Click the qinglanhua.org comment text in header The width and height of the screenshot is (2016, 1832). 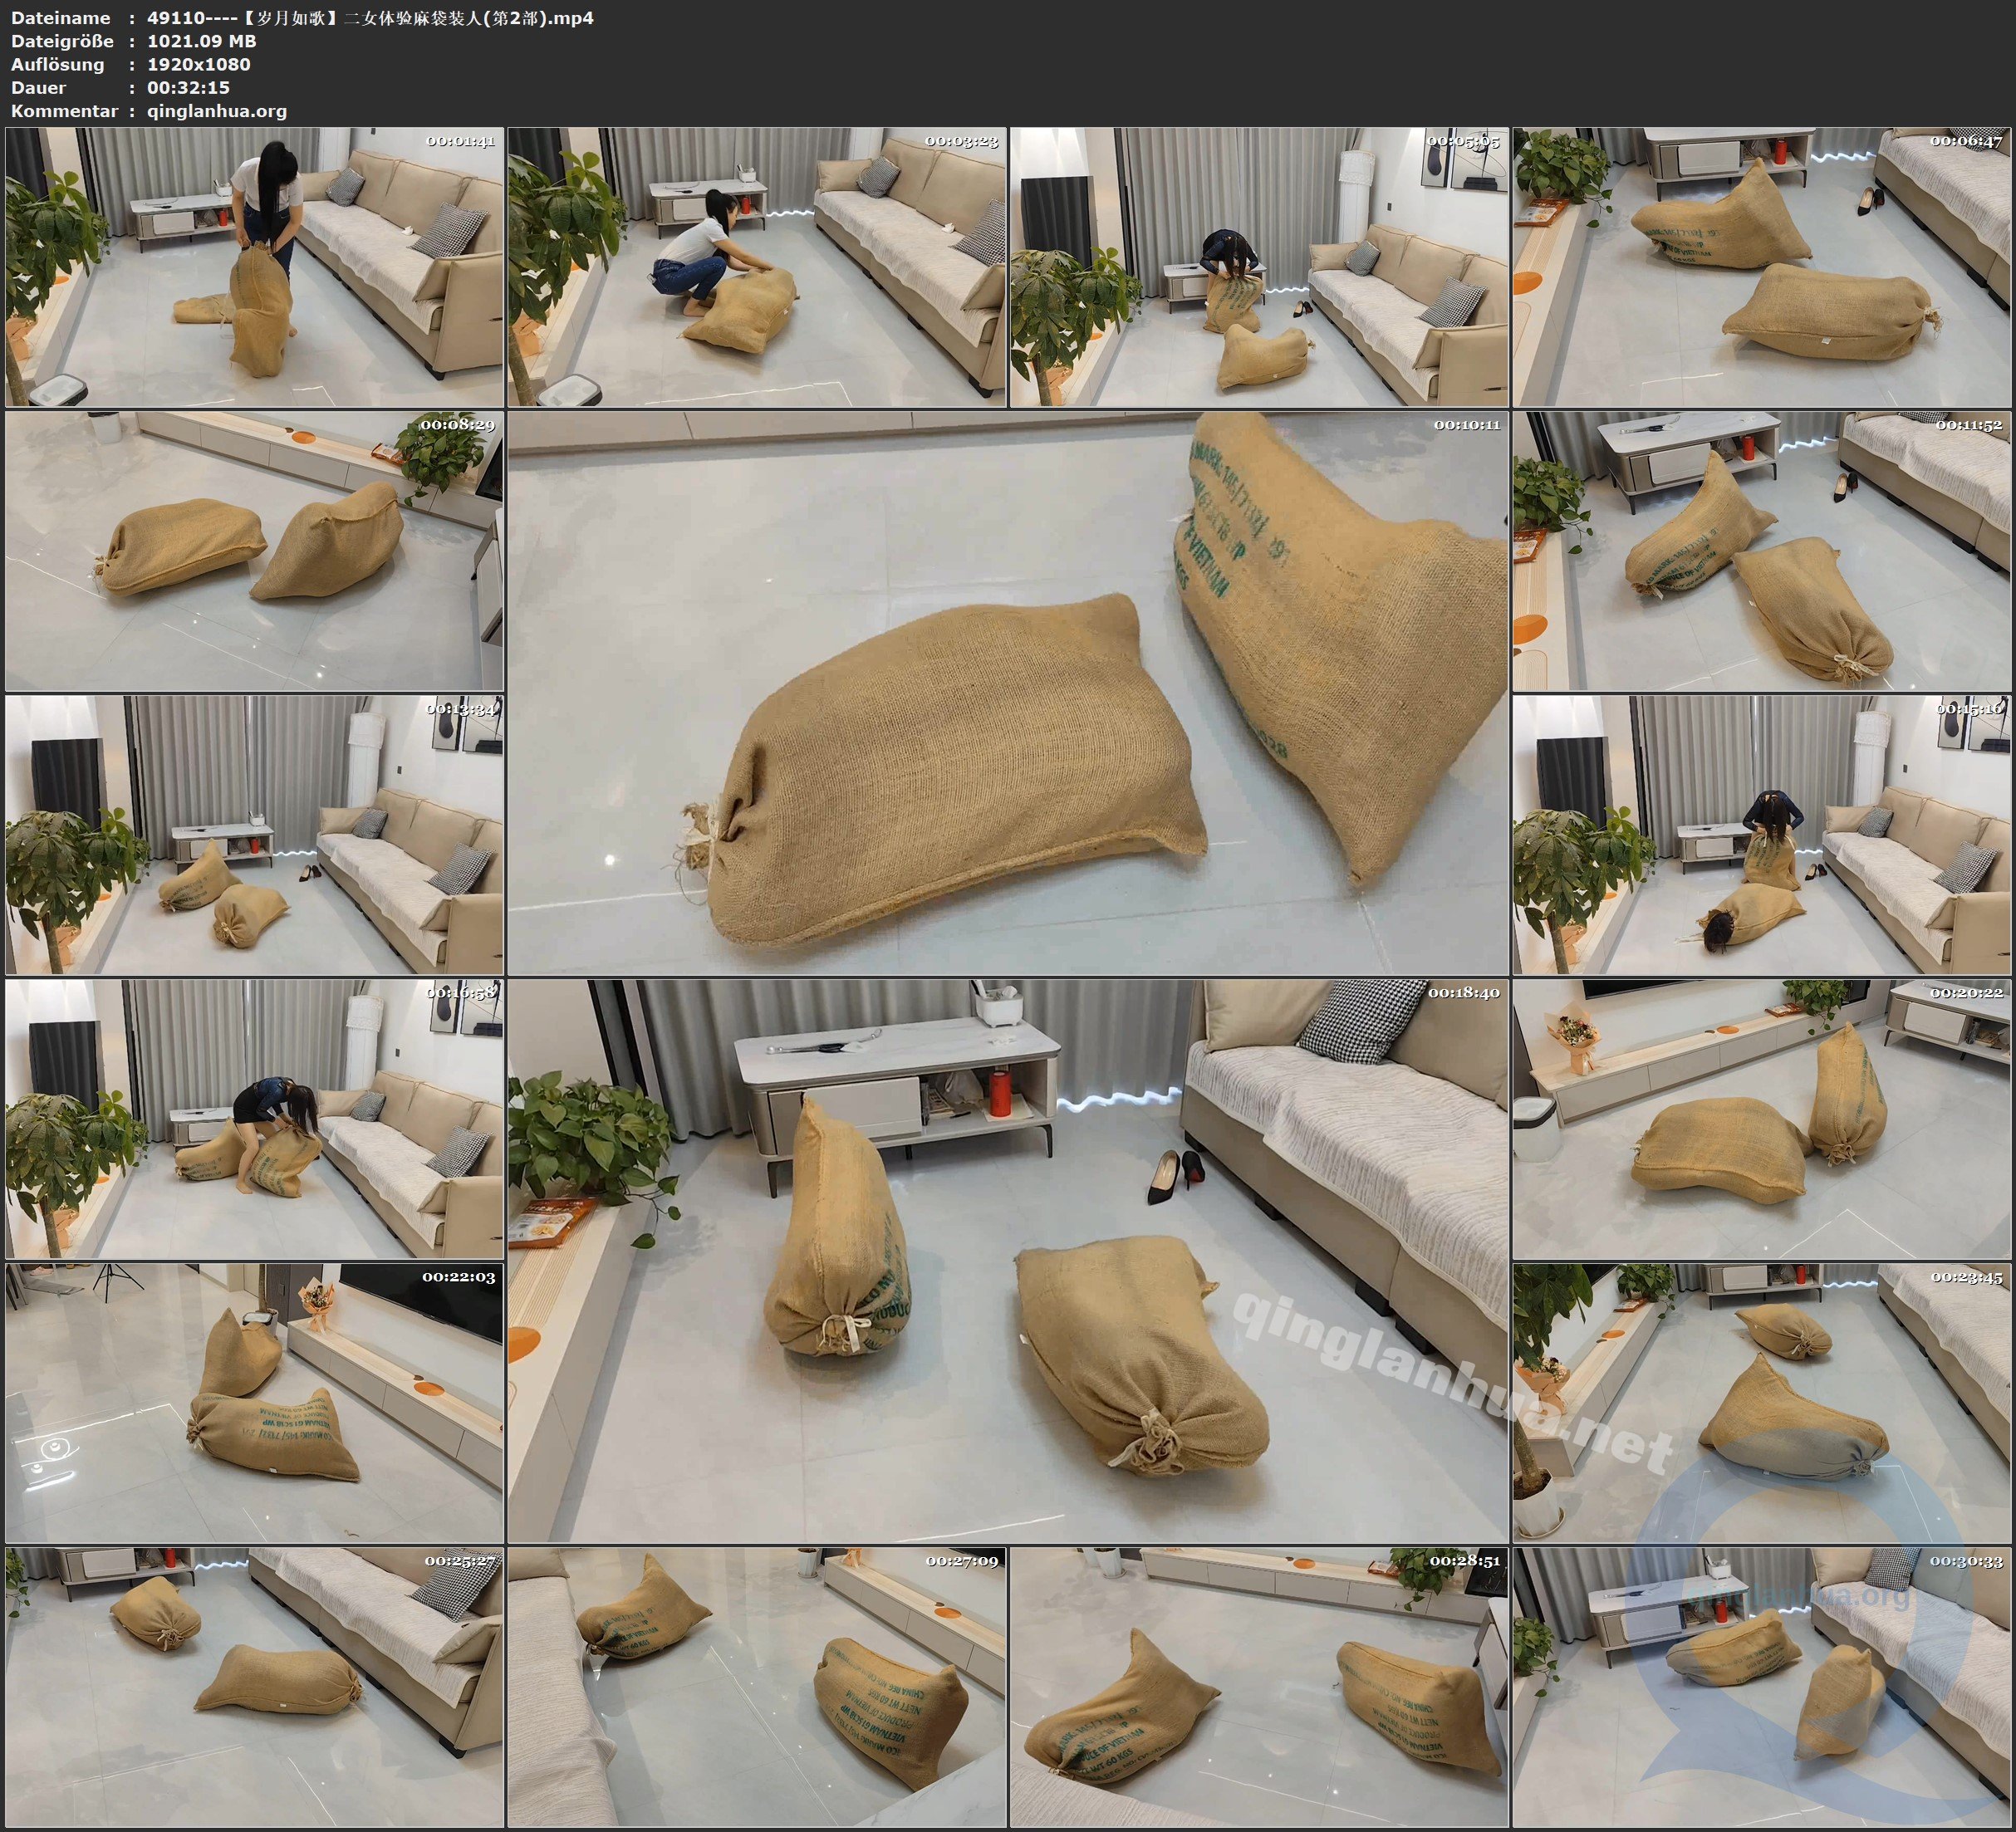(x=217, y=111)
